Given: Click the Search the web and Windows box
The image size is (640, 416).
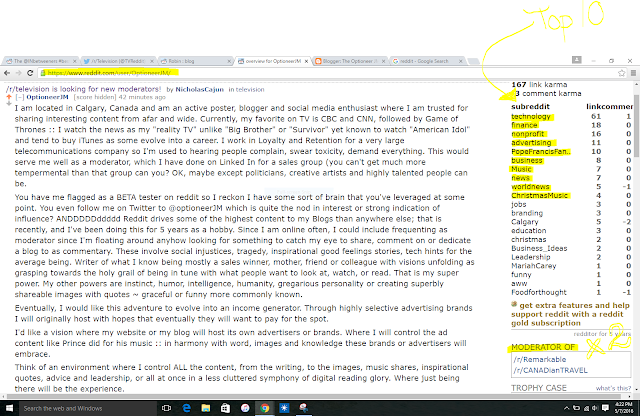Looking at the screenshot, I should pos(87,408).
